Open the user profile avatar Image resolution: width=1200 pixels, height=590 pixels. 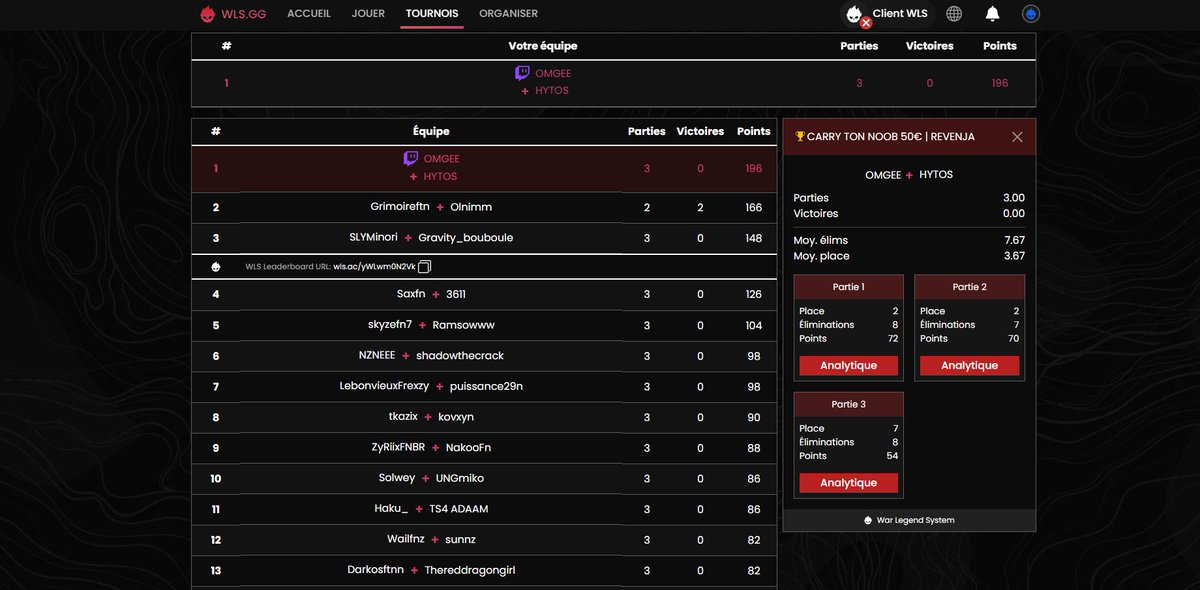[1031, 14]
